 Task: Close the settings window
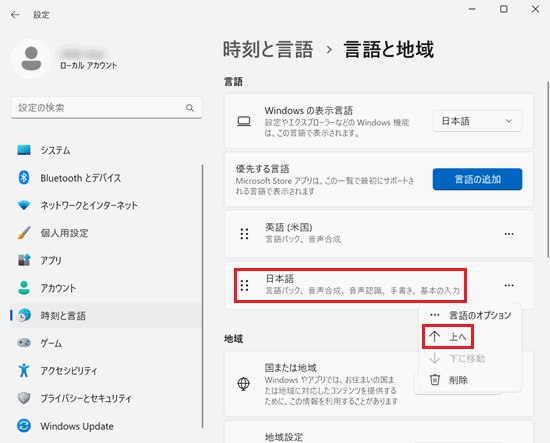coord(535,9)
